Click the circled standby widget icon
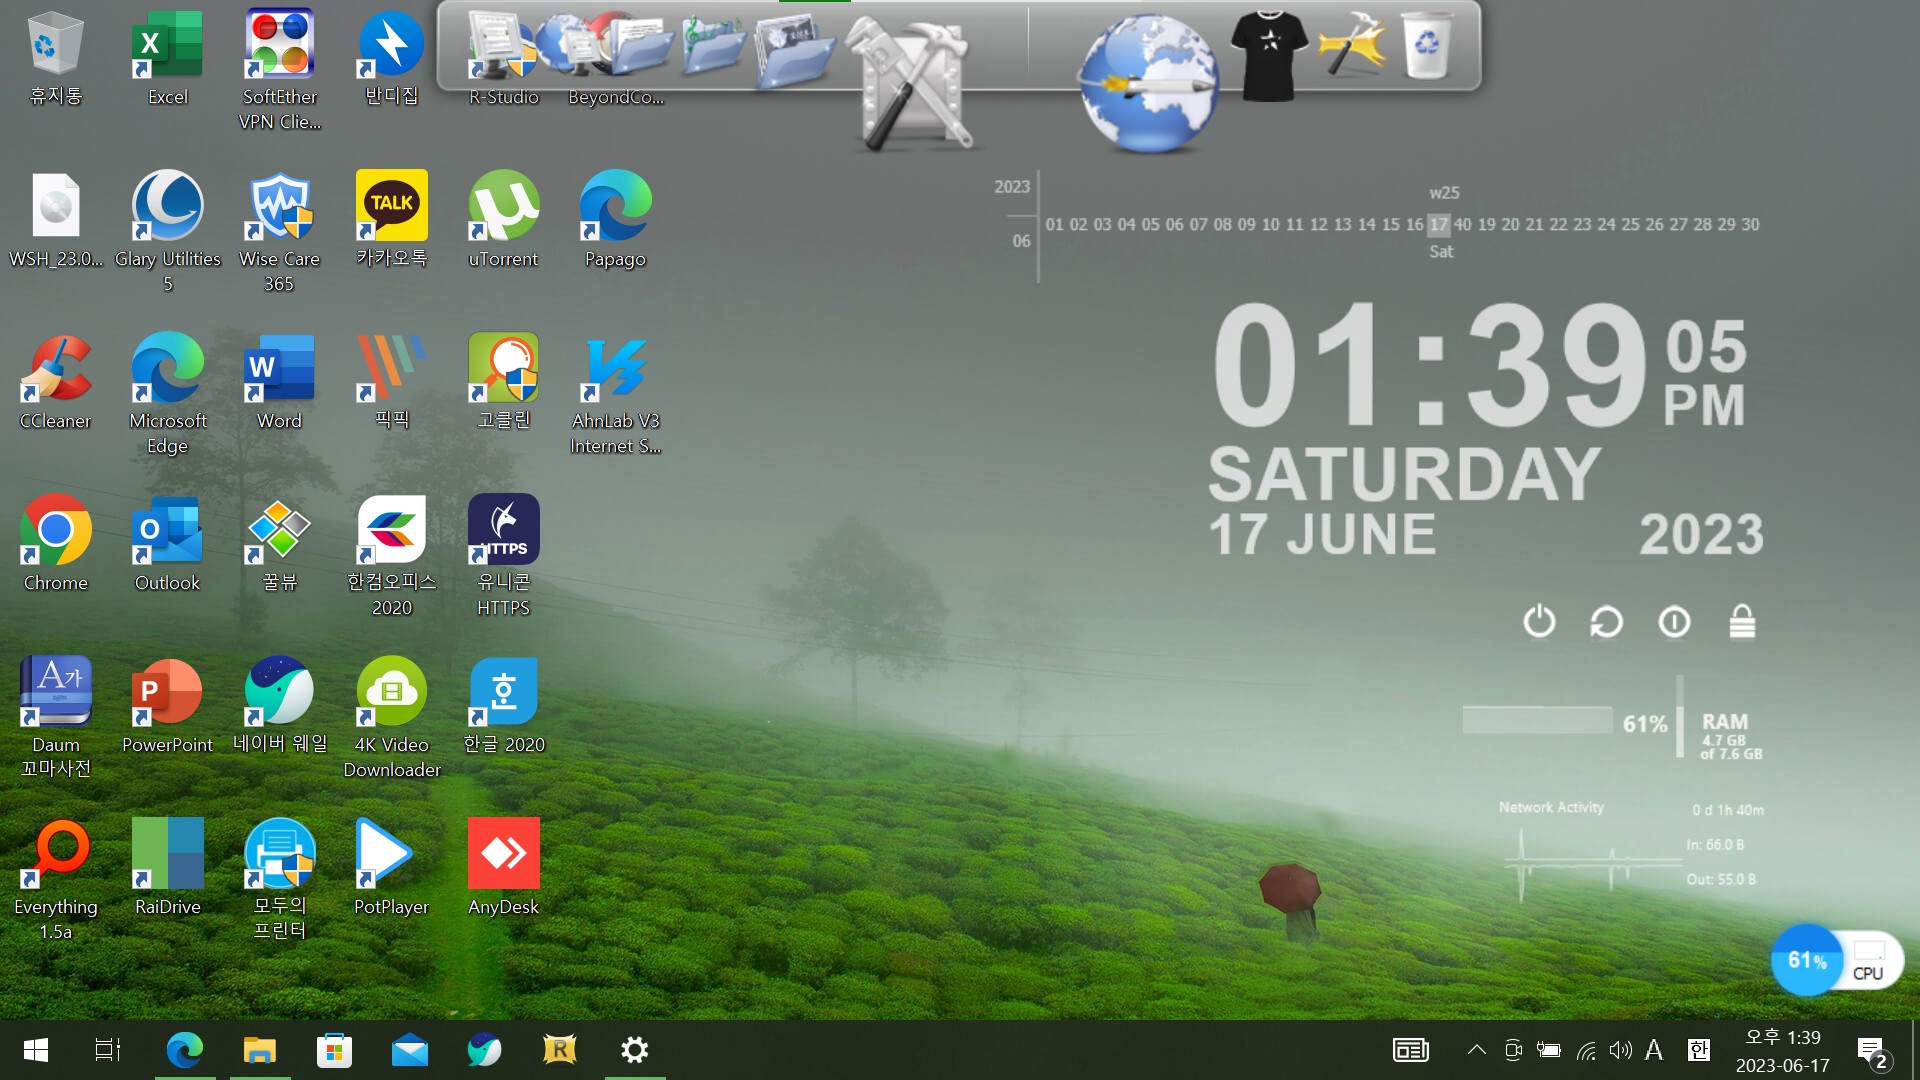This screenshot has width=1920, height=1080. (x=1674, y=622)
